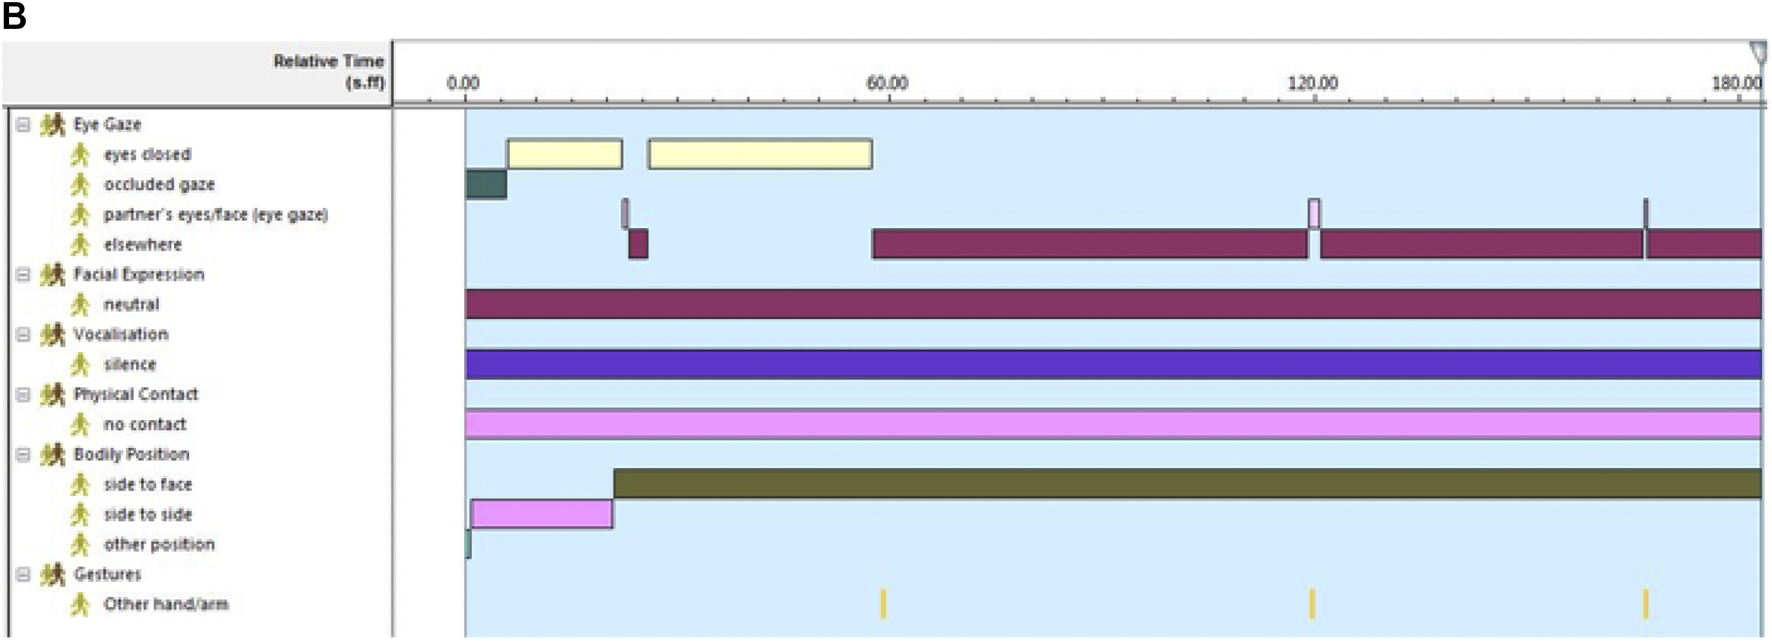Image resolution: width=1772 pixels, height=642 pixels.
Task: Click the playhead marker at timeline end
Action: coord(1758,52)
